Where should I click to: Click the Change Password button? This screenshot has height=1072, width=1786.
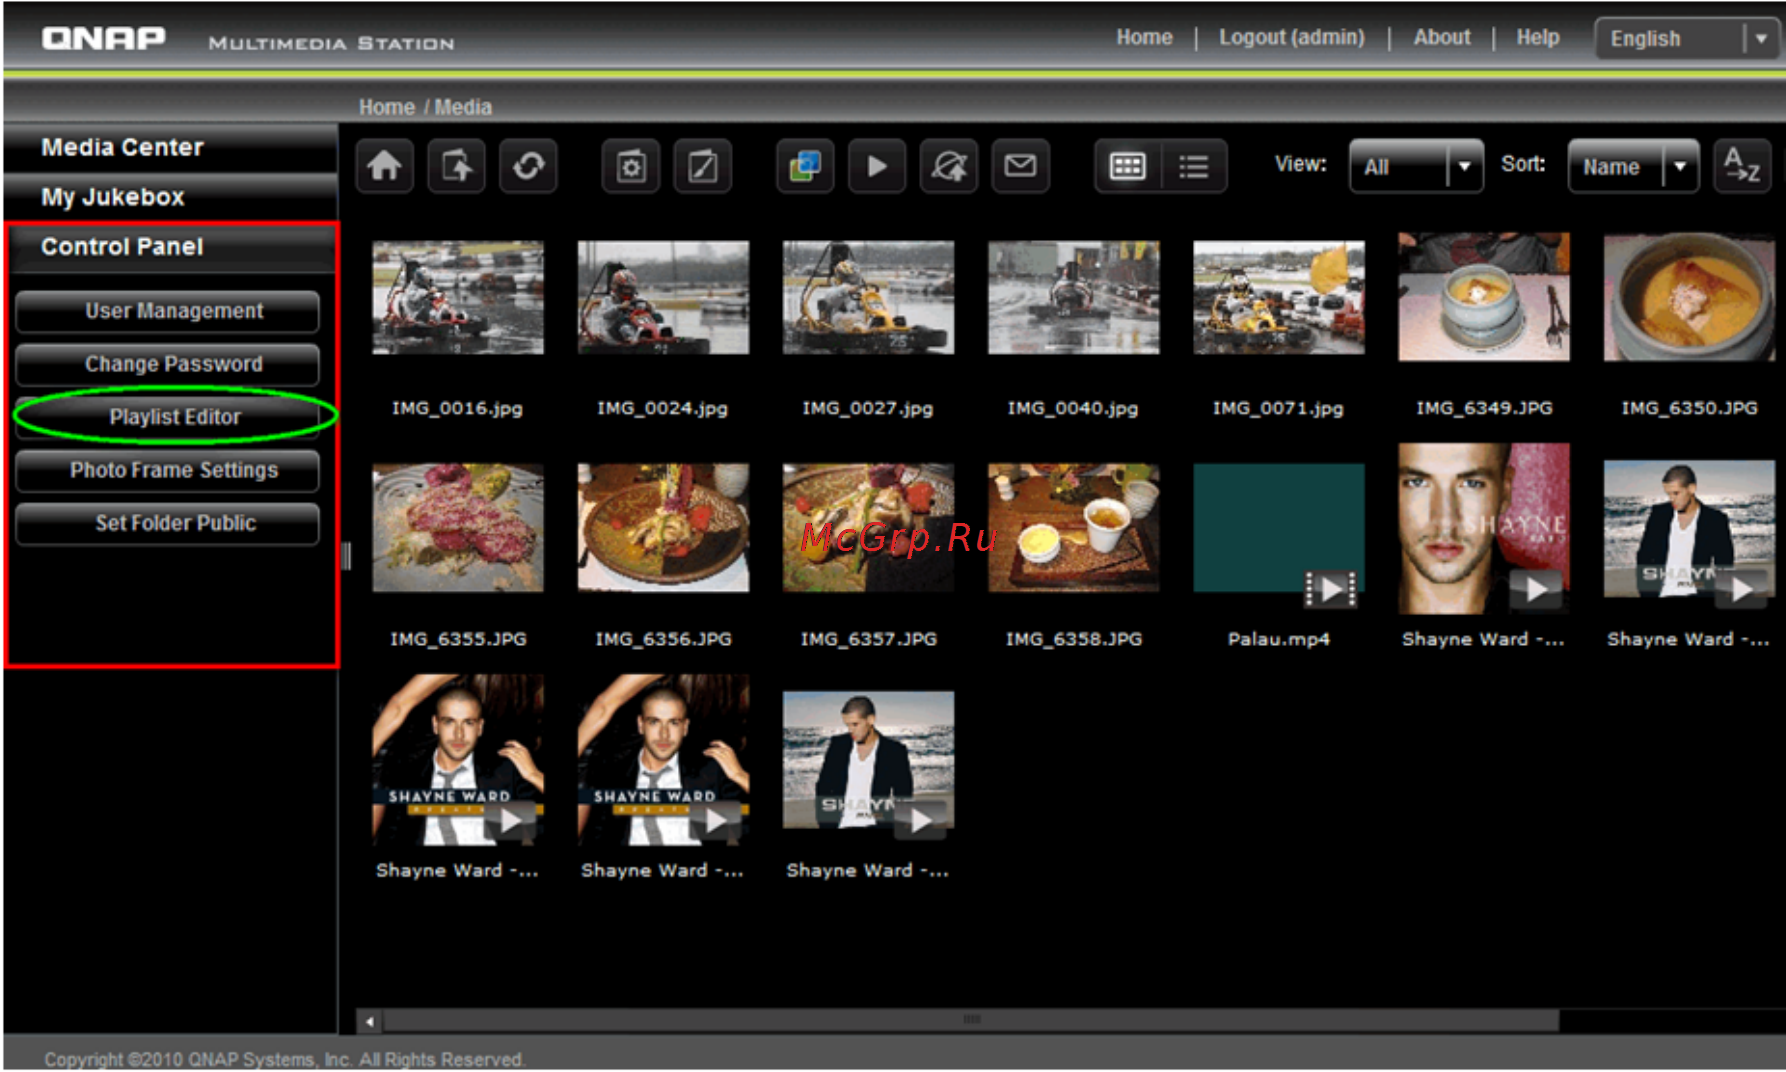click(x=168, y=364)
